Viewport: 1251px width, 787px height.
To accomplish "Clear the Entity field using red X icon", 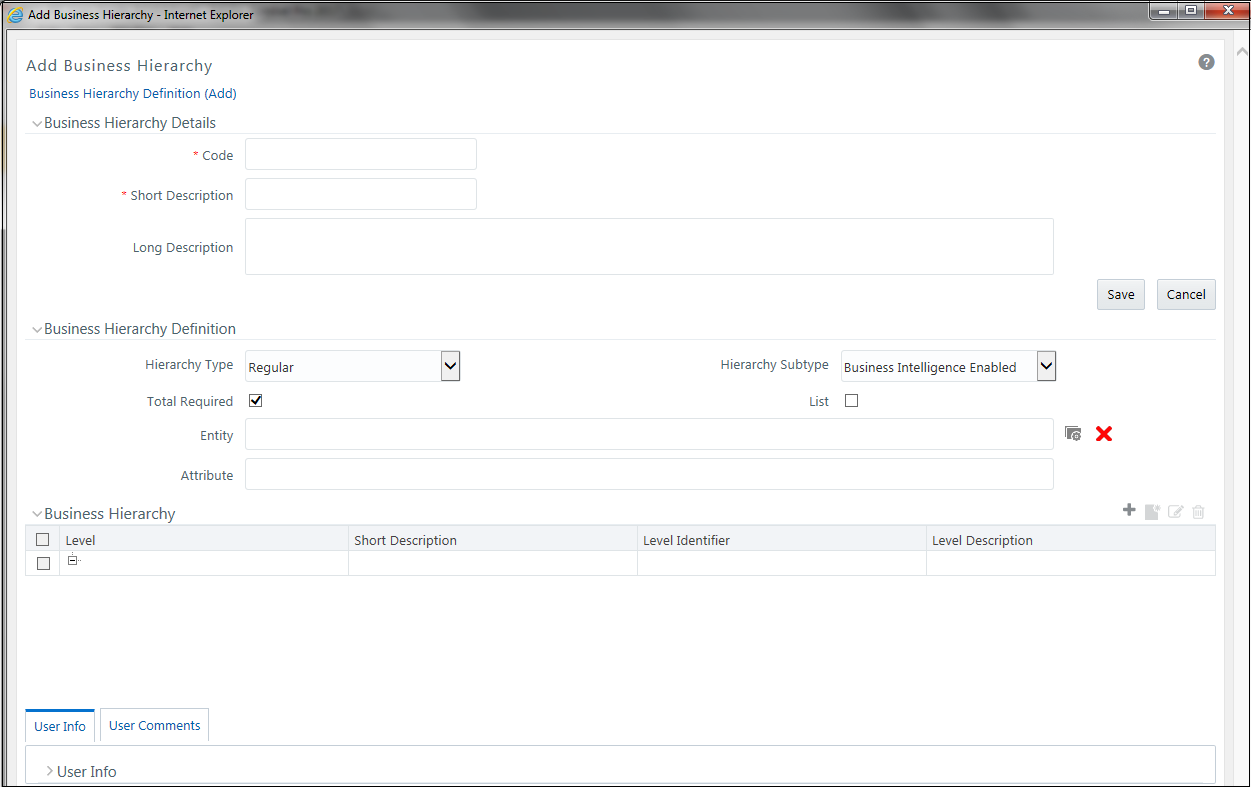I will click(x=1103, y=434).
